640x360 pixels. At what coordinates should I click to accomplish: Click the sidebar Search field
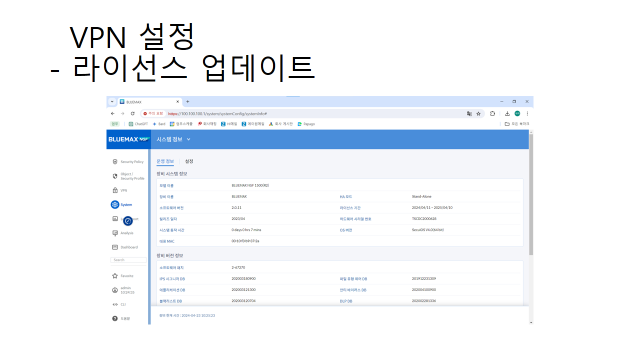tap(128, 260)
